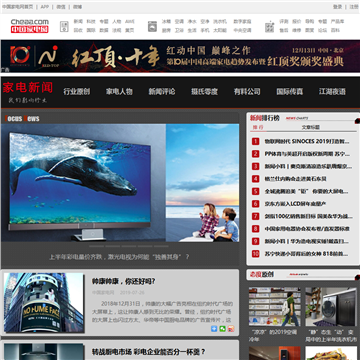Click the 空调 category link
This screenshot has height=360, width=360.
click(179, 21)
